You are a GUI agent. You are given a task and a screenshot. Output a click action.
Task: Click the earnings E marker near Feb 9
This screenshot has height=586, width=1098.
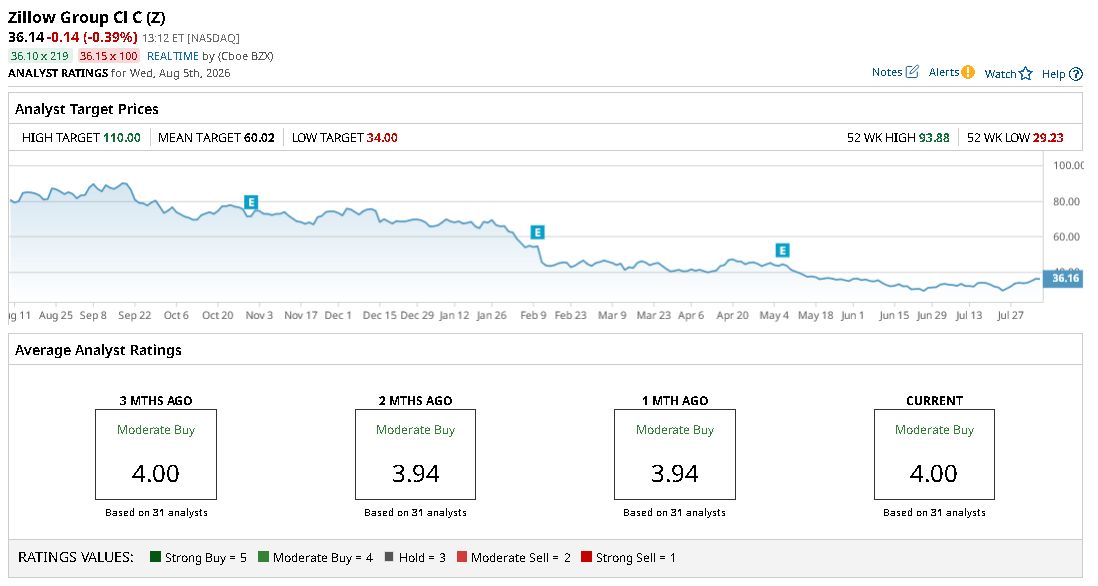(x=537, y=232)
